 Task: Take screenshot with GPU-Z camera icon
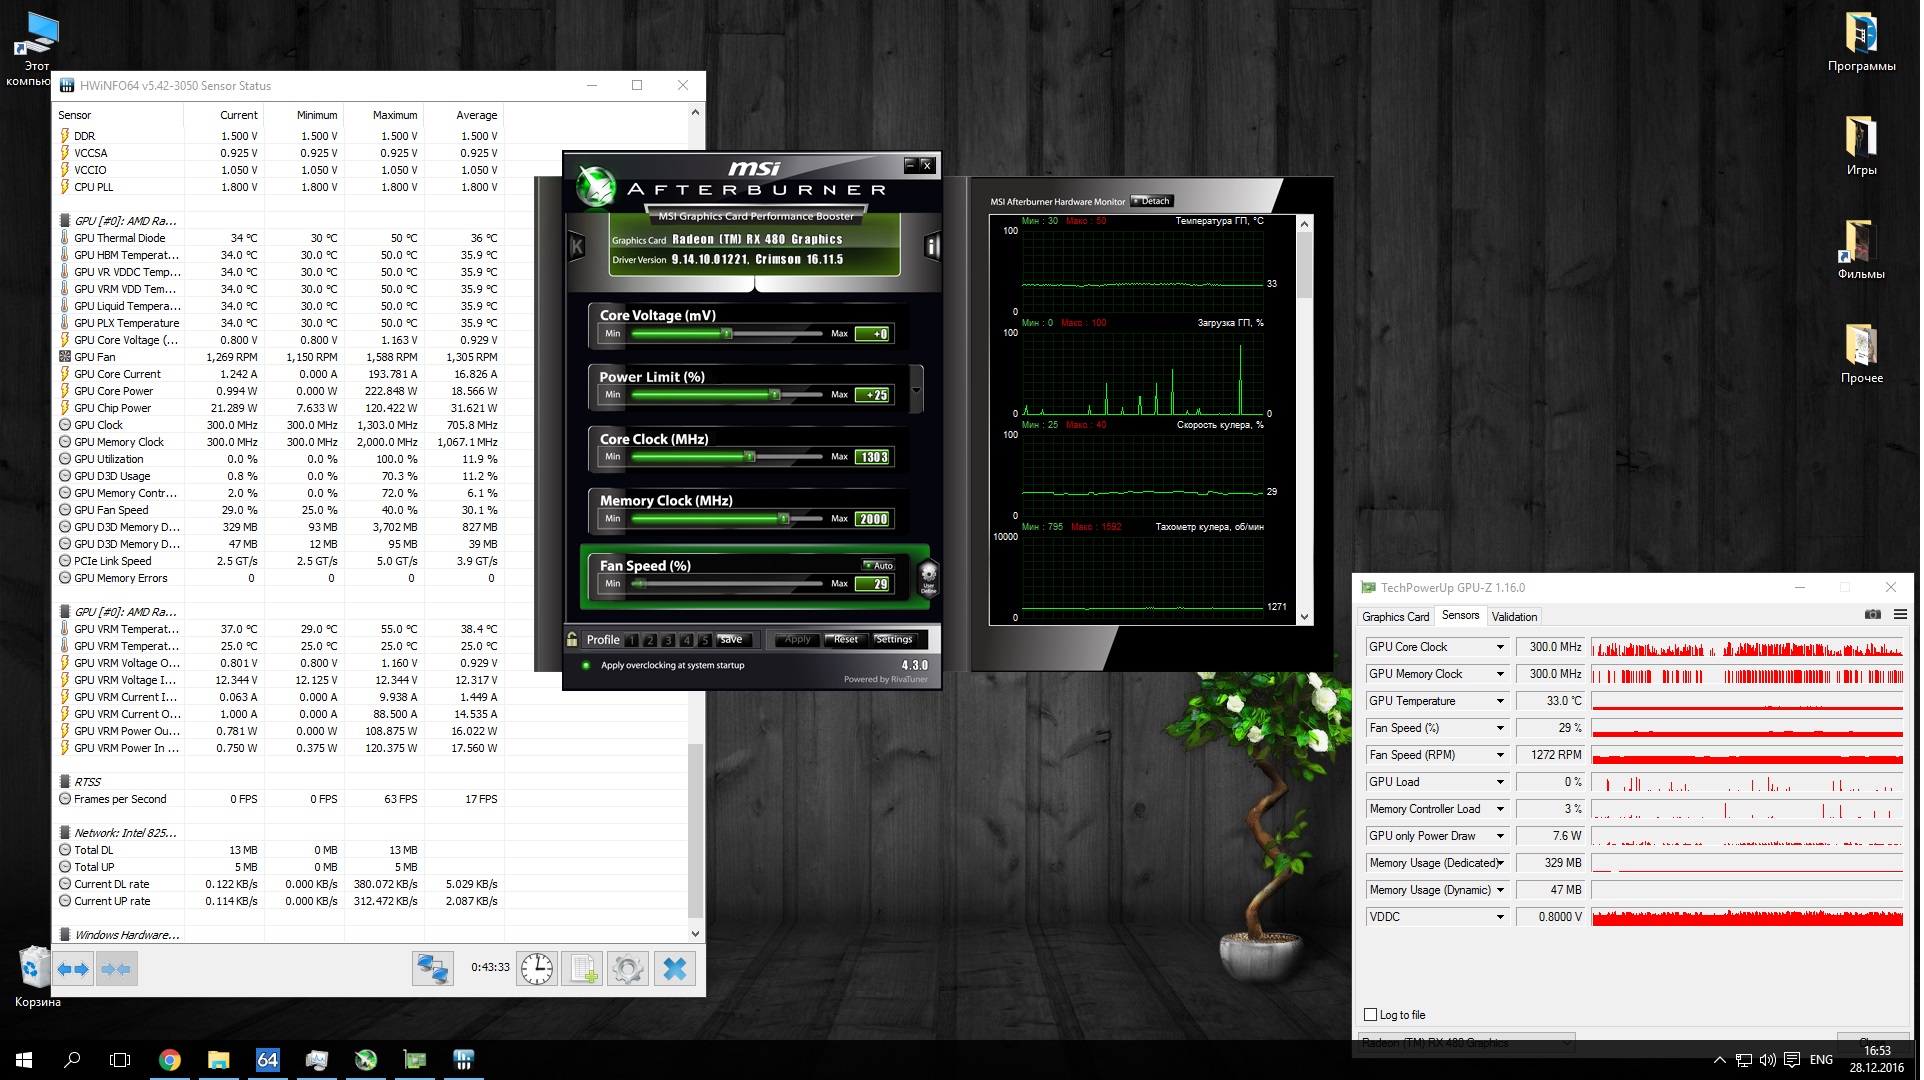tap(1873, 615)
